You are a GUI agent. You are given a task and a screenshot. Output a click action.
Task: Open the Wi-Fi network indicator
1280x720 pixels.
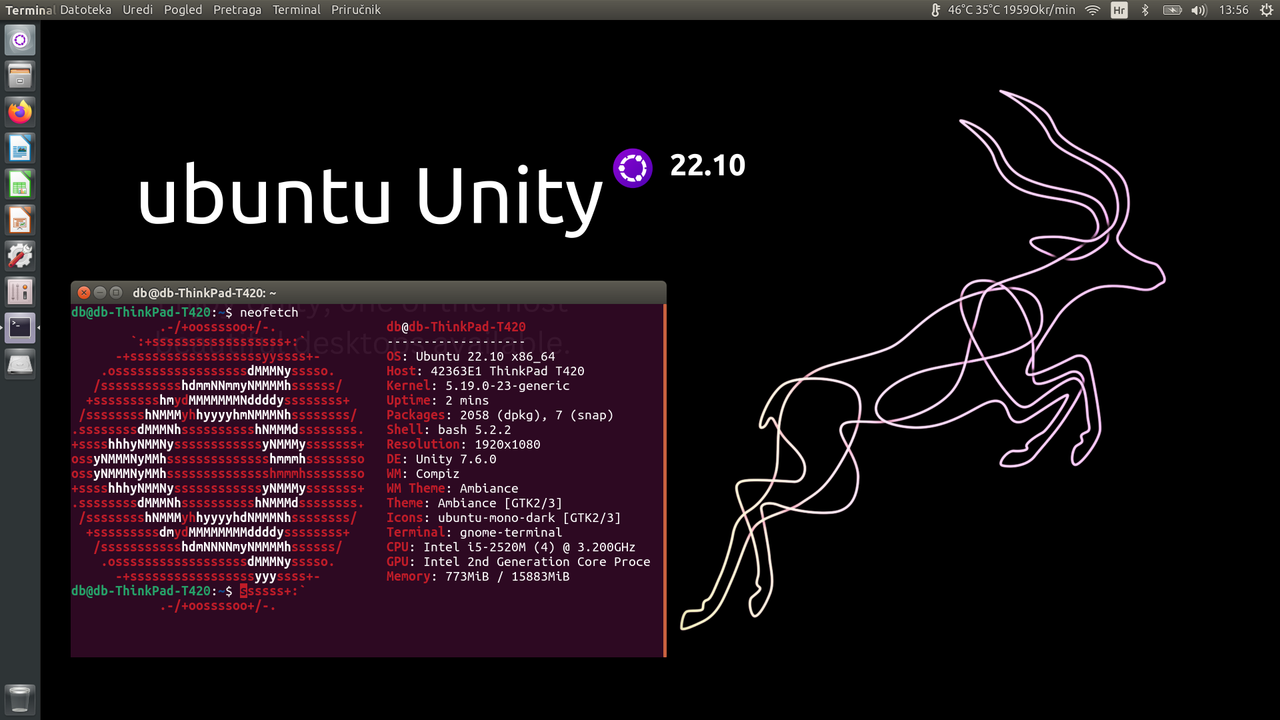click(1093, 10)
